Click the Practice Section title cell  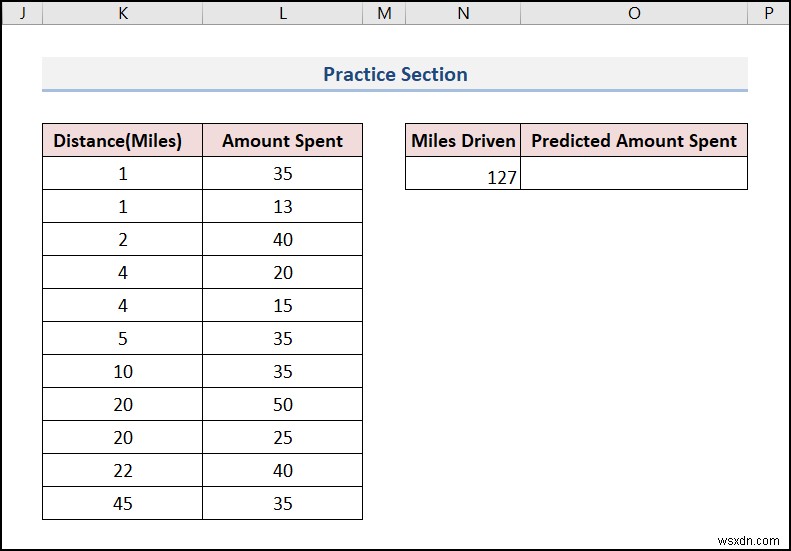point(395,74)
